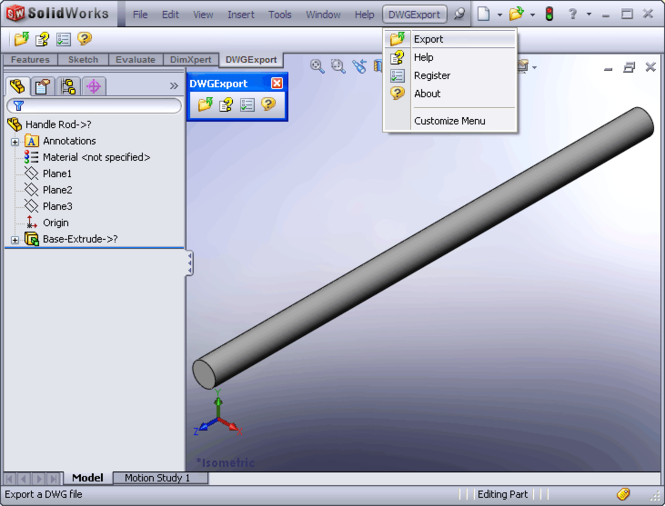Click the SolidWorks logo
Viewport: 665px width, 506px height.
tap(57, 14)
